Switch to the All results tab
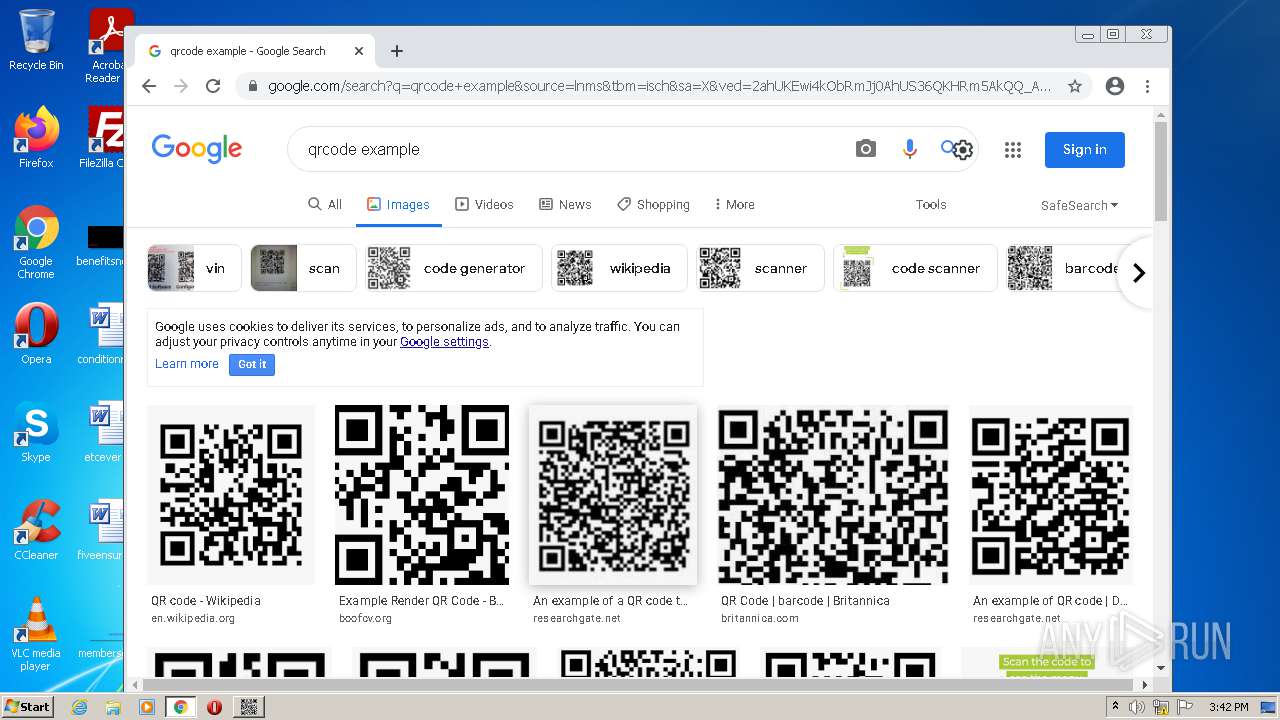1280x720 pixels. 325,204
